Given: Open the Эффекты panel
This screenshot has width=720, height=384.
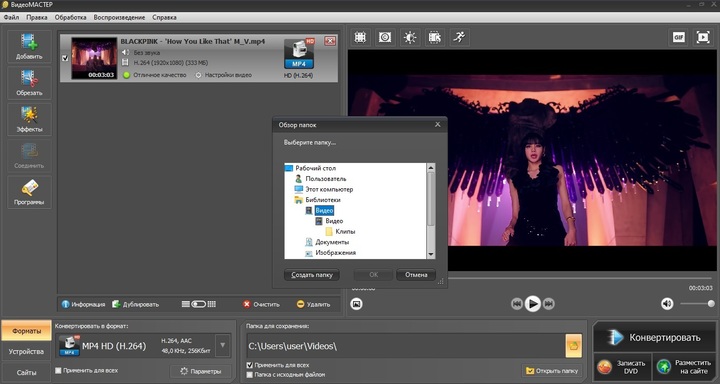Looking at the screenshot, I should click(x=29, y=119).
